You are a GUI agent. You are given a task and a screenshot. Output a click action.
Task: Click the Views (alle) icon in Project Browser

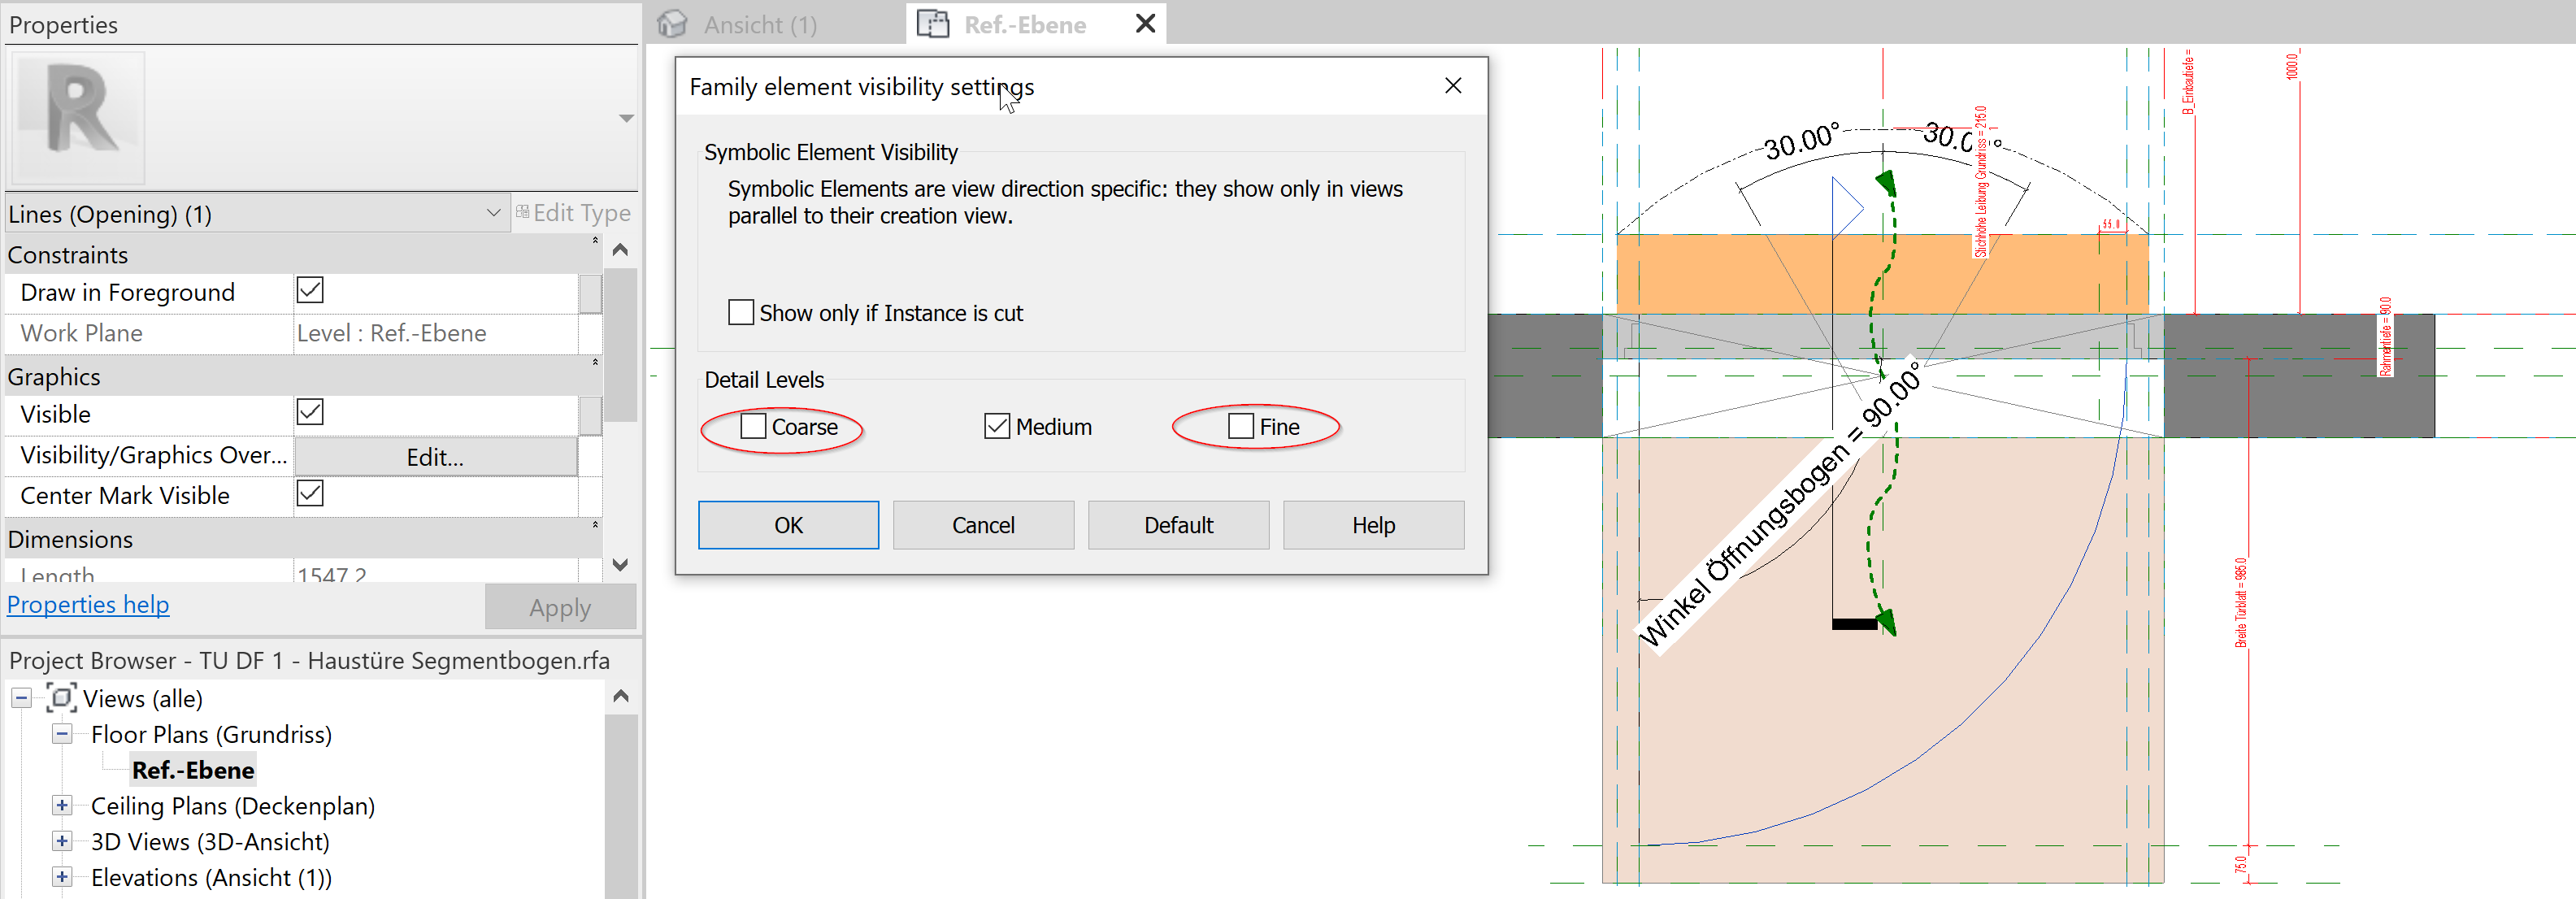(61, 698)
